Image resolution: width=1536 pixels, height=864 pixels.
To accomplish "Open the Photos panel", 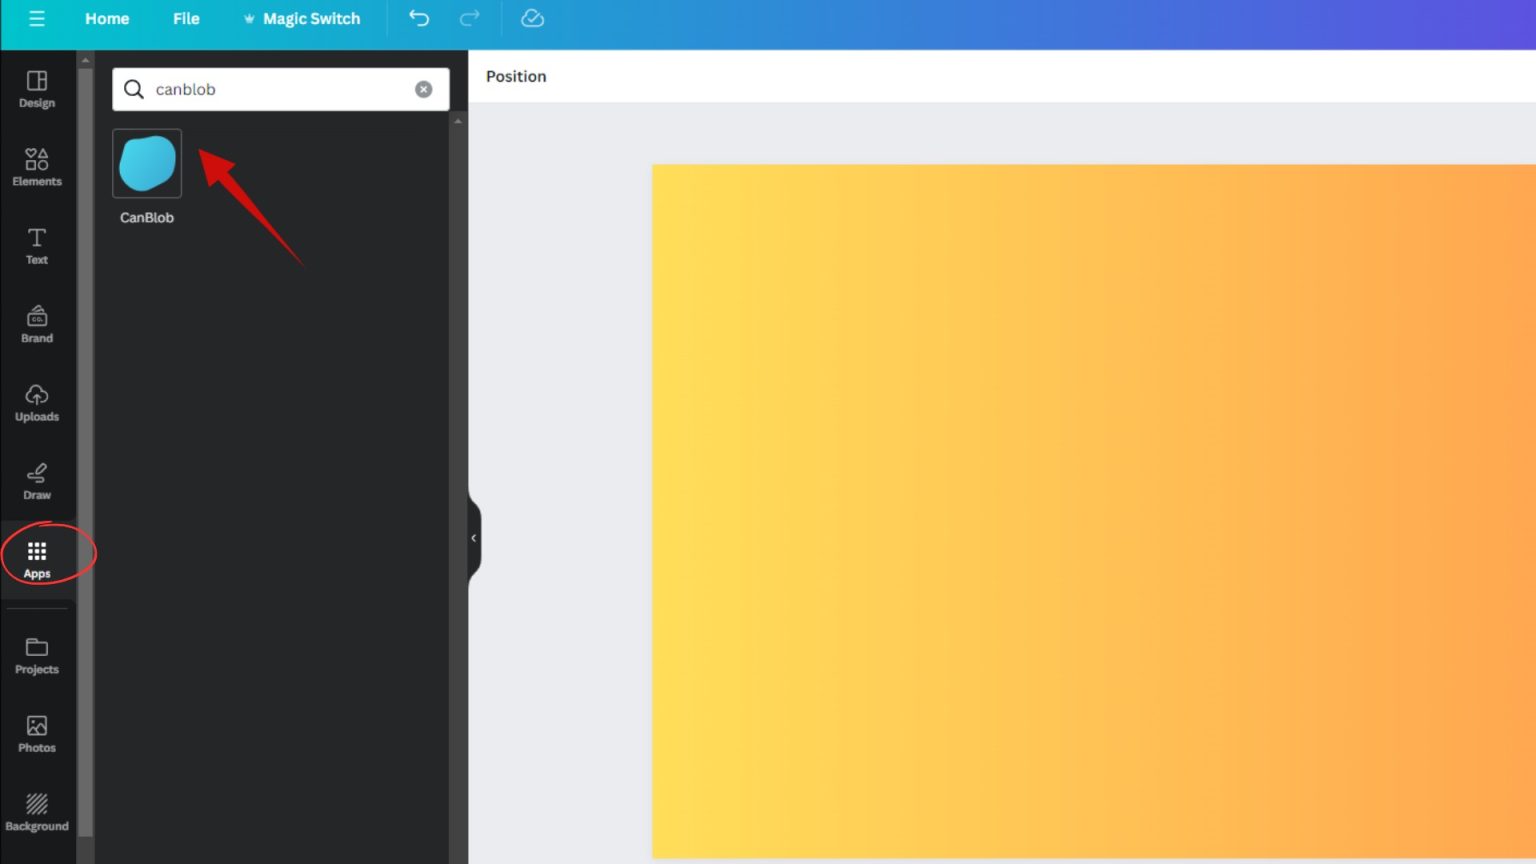I will coord(37,733).
